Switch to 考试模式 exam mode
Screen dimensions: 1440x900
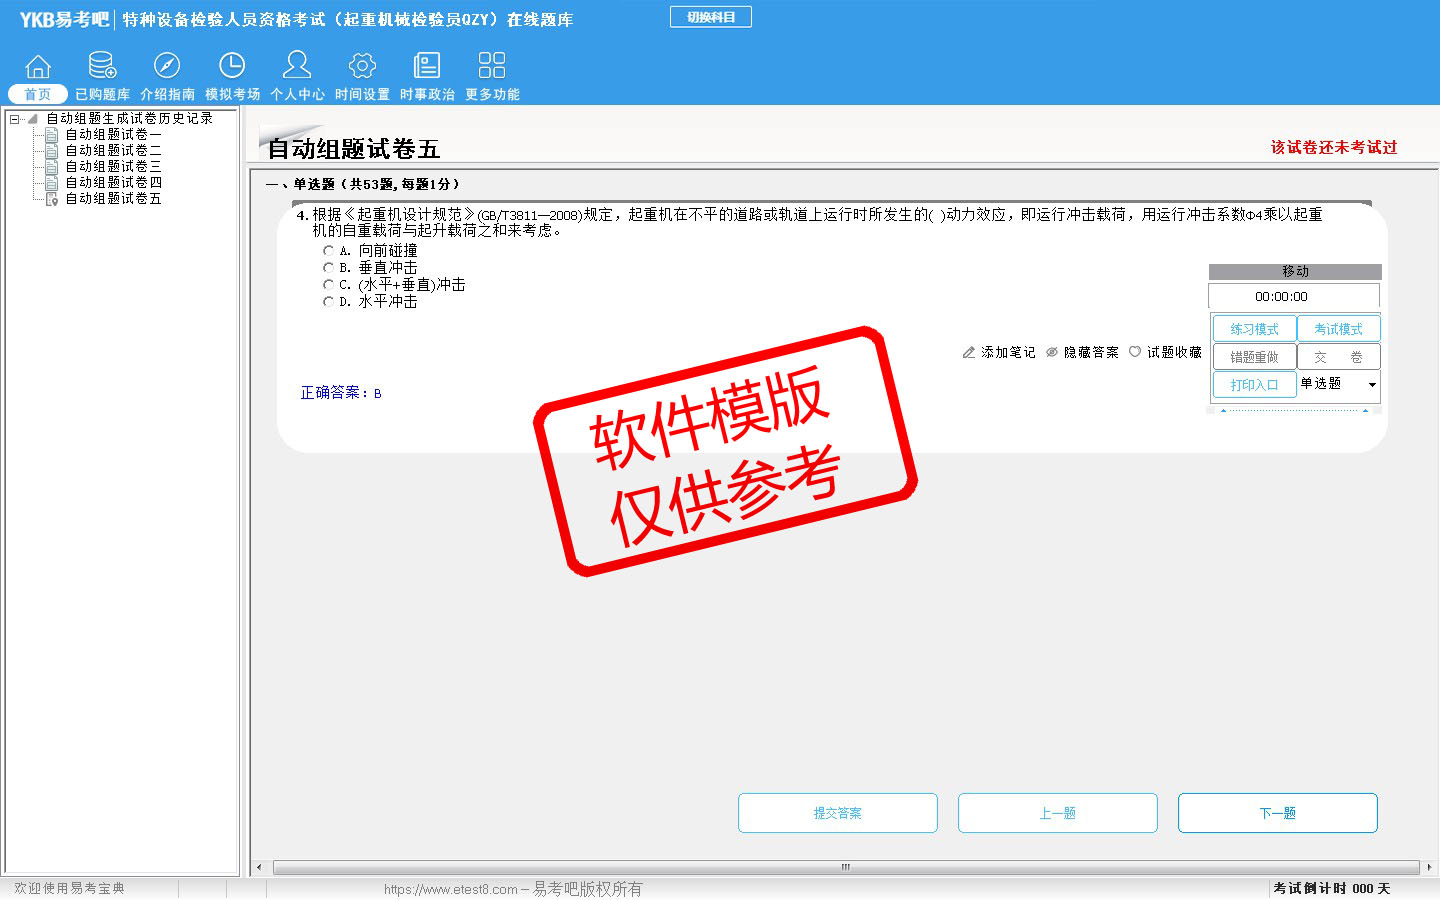(x=1338, y=329)
